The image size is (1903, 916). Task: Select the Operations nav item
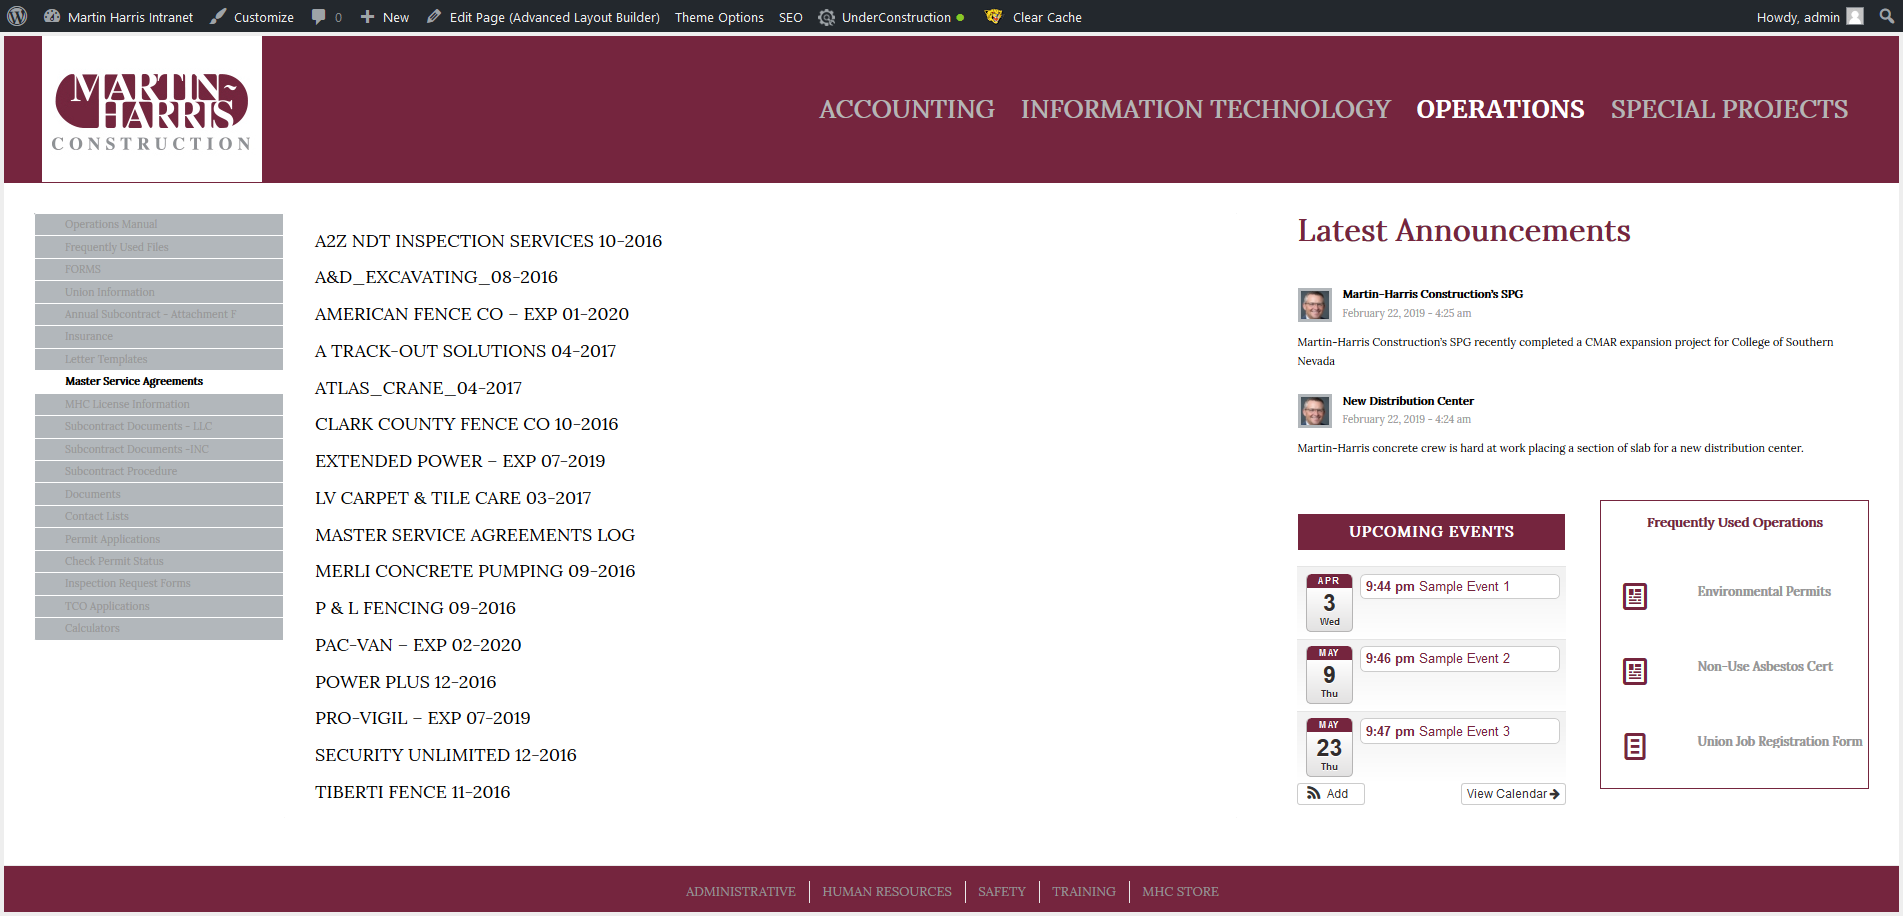tap(1500, 109)
